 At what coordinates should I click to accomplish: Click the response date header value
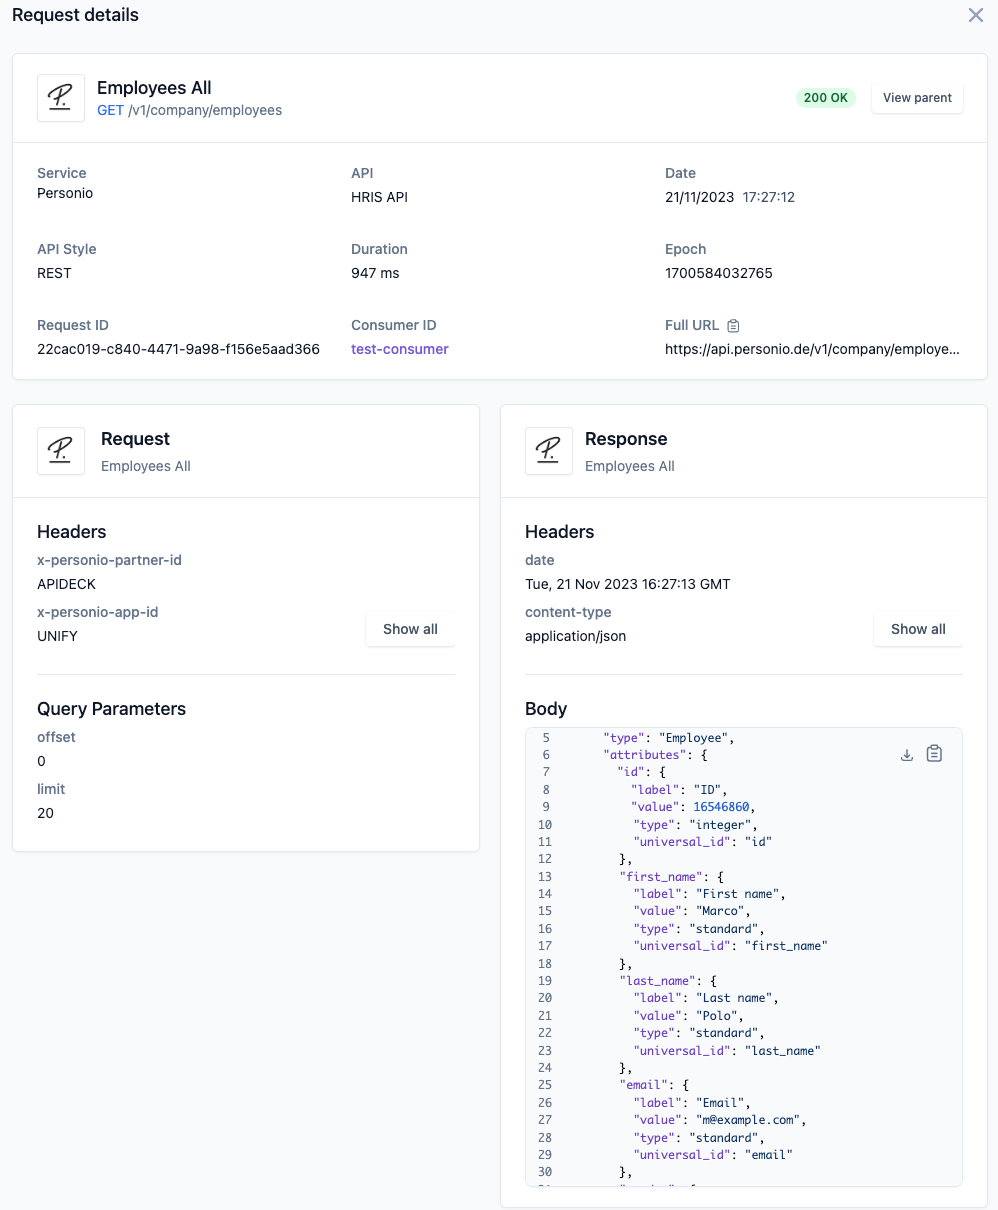tap(628, 584)
